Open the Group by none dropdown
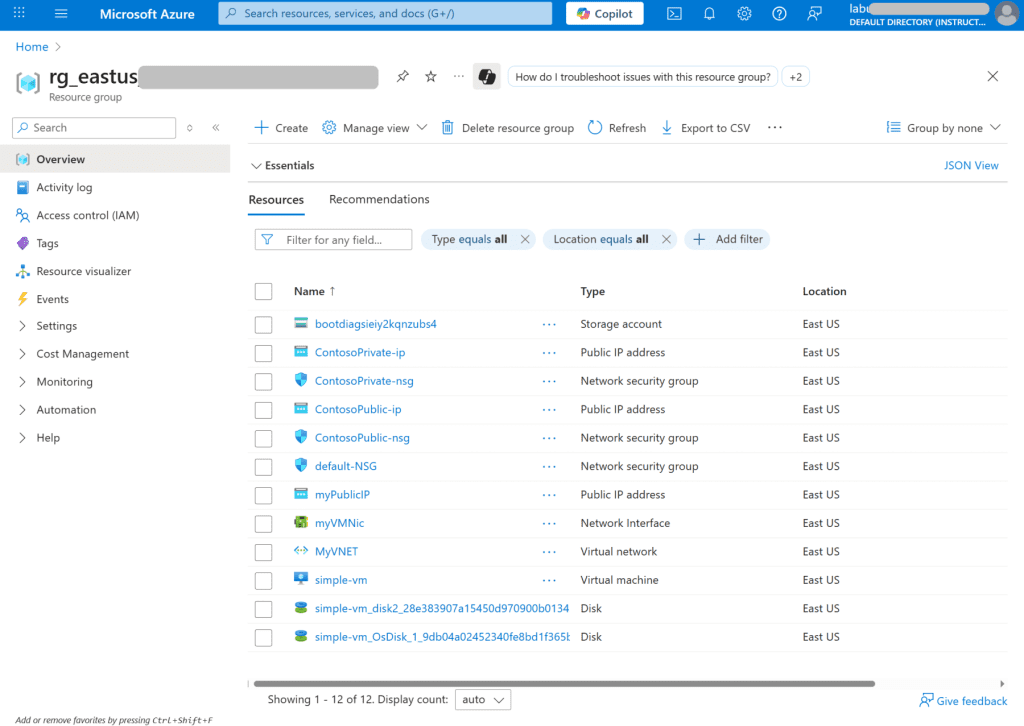1024x726 pixels. coord(943,128)
